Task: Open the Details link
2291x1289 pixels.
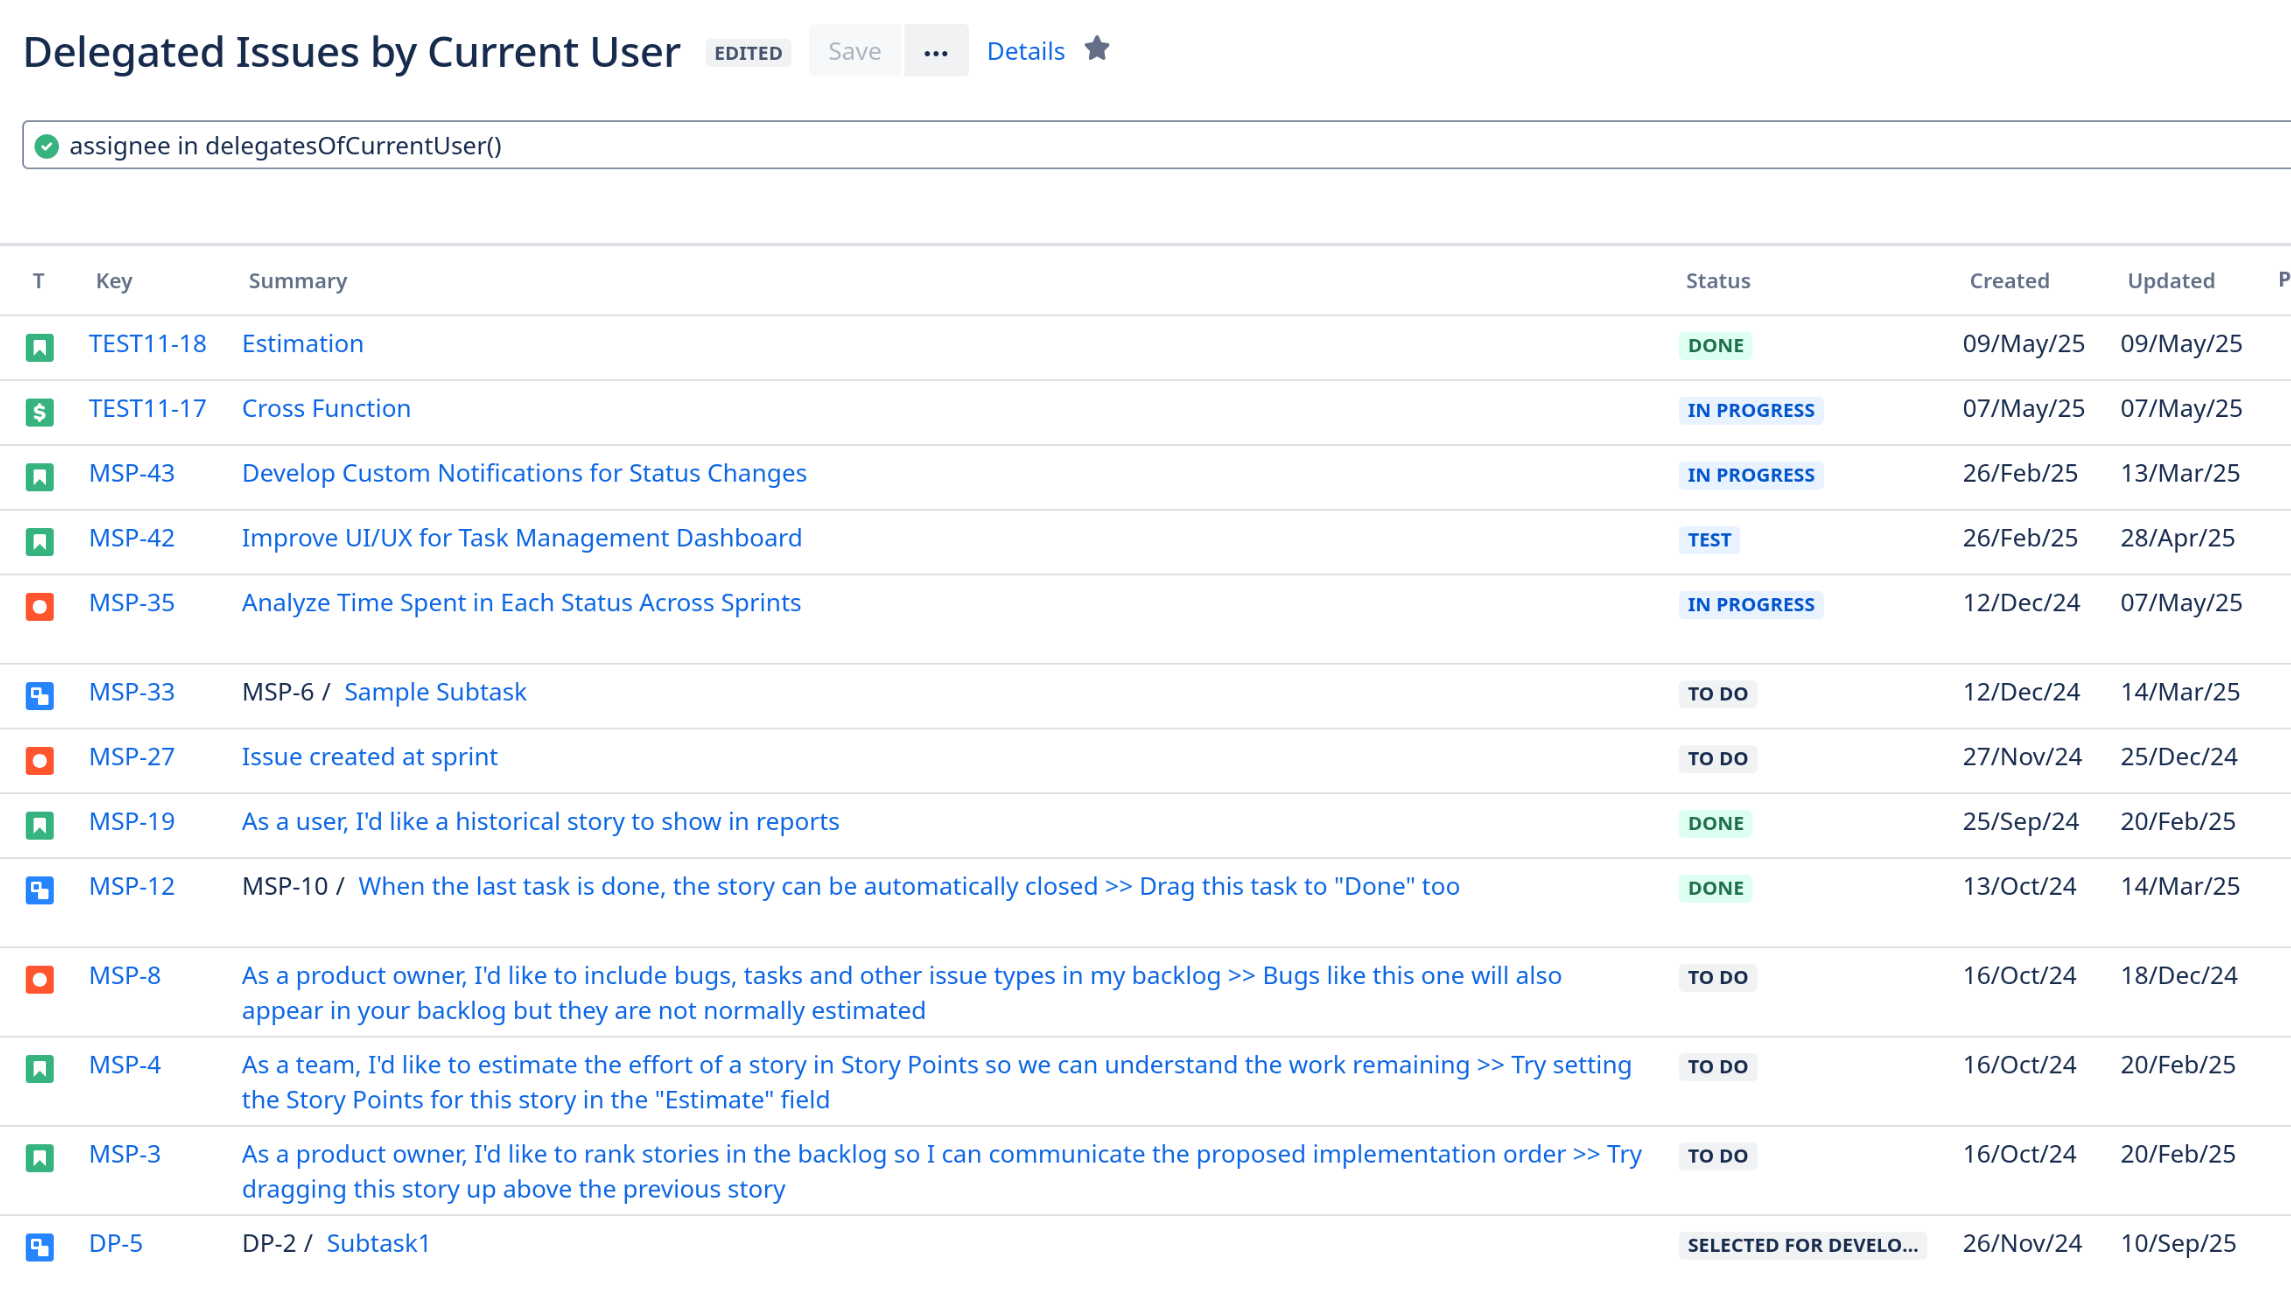Action: coord(1025,52)
